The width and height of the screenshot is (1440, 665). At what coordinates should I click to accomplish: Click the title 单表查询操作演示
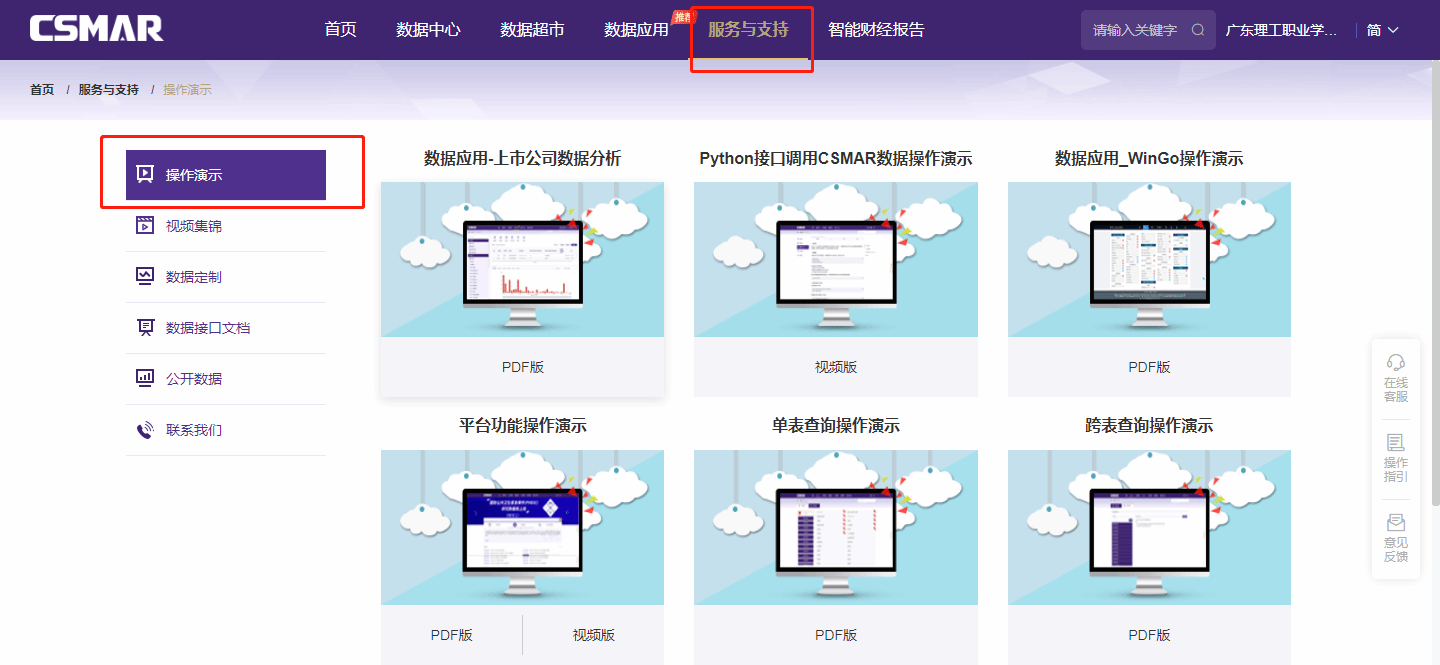(x=836, y=426)
